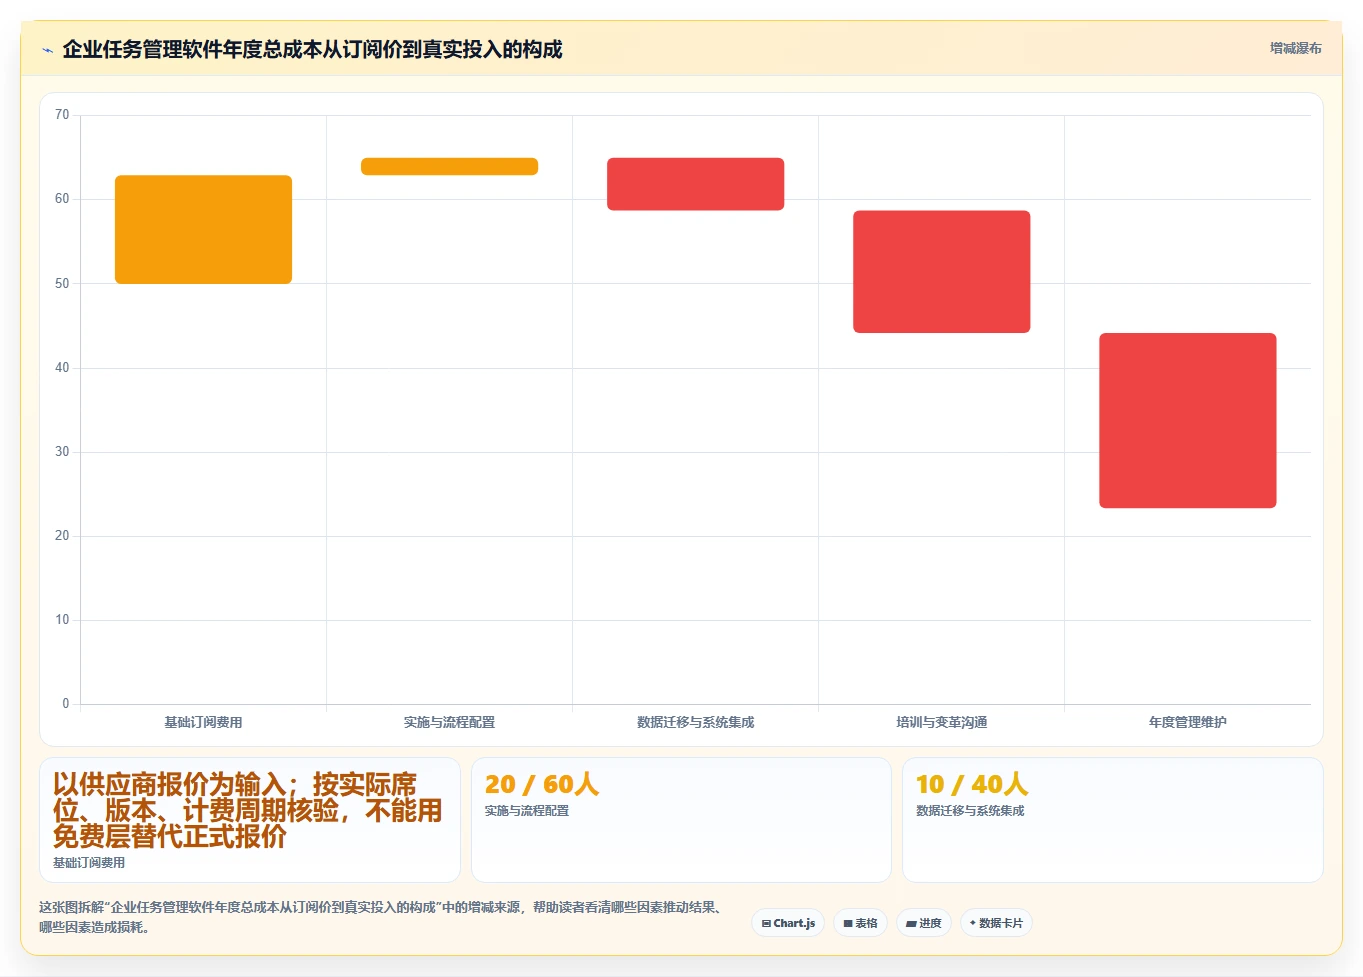Click the 60 value on the y-axis
1363x977 pixels.
tap(62, 199)
